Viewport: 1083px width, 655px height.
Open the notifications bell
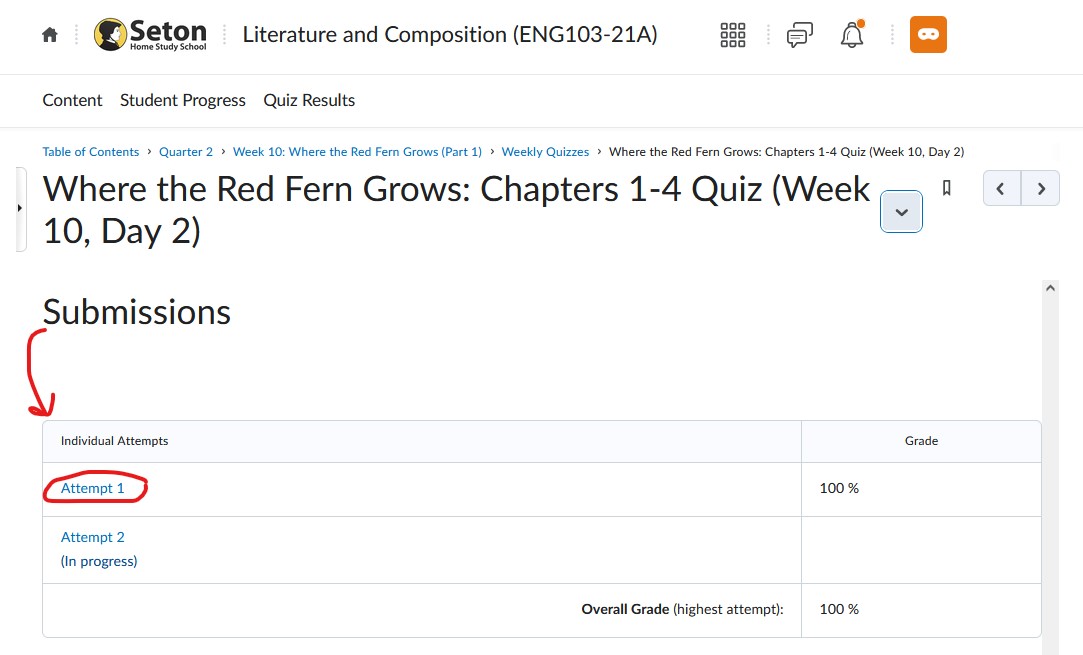(852, 35)
